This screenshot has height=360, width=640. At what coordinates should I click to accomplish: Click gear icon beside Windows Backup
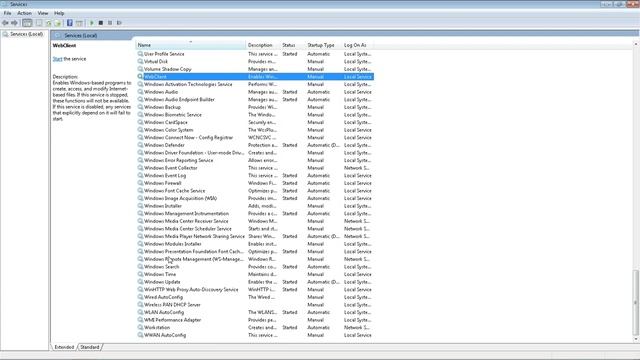click(140, 107)
